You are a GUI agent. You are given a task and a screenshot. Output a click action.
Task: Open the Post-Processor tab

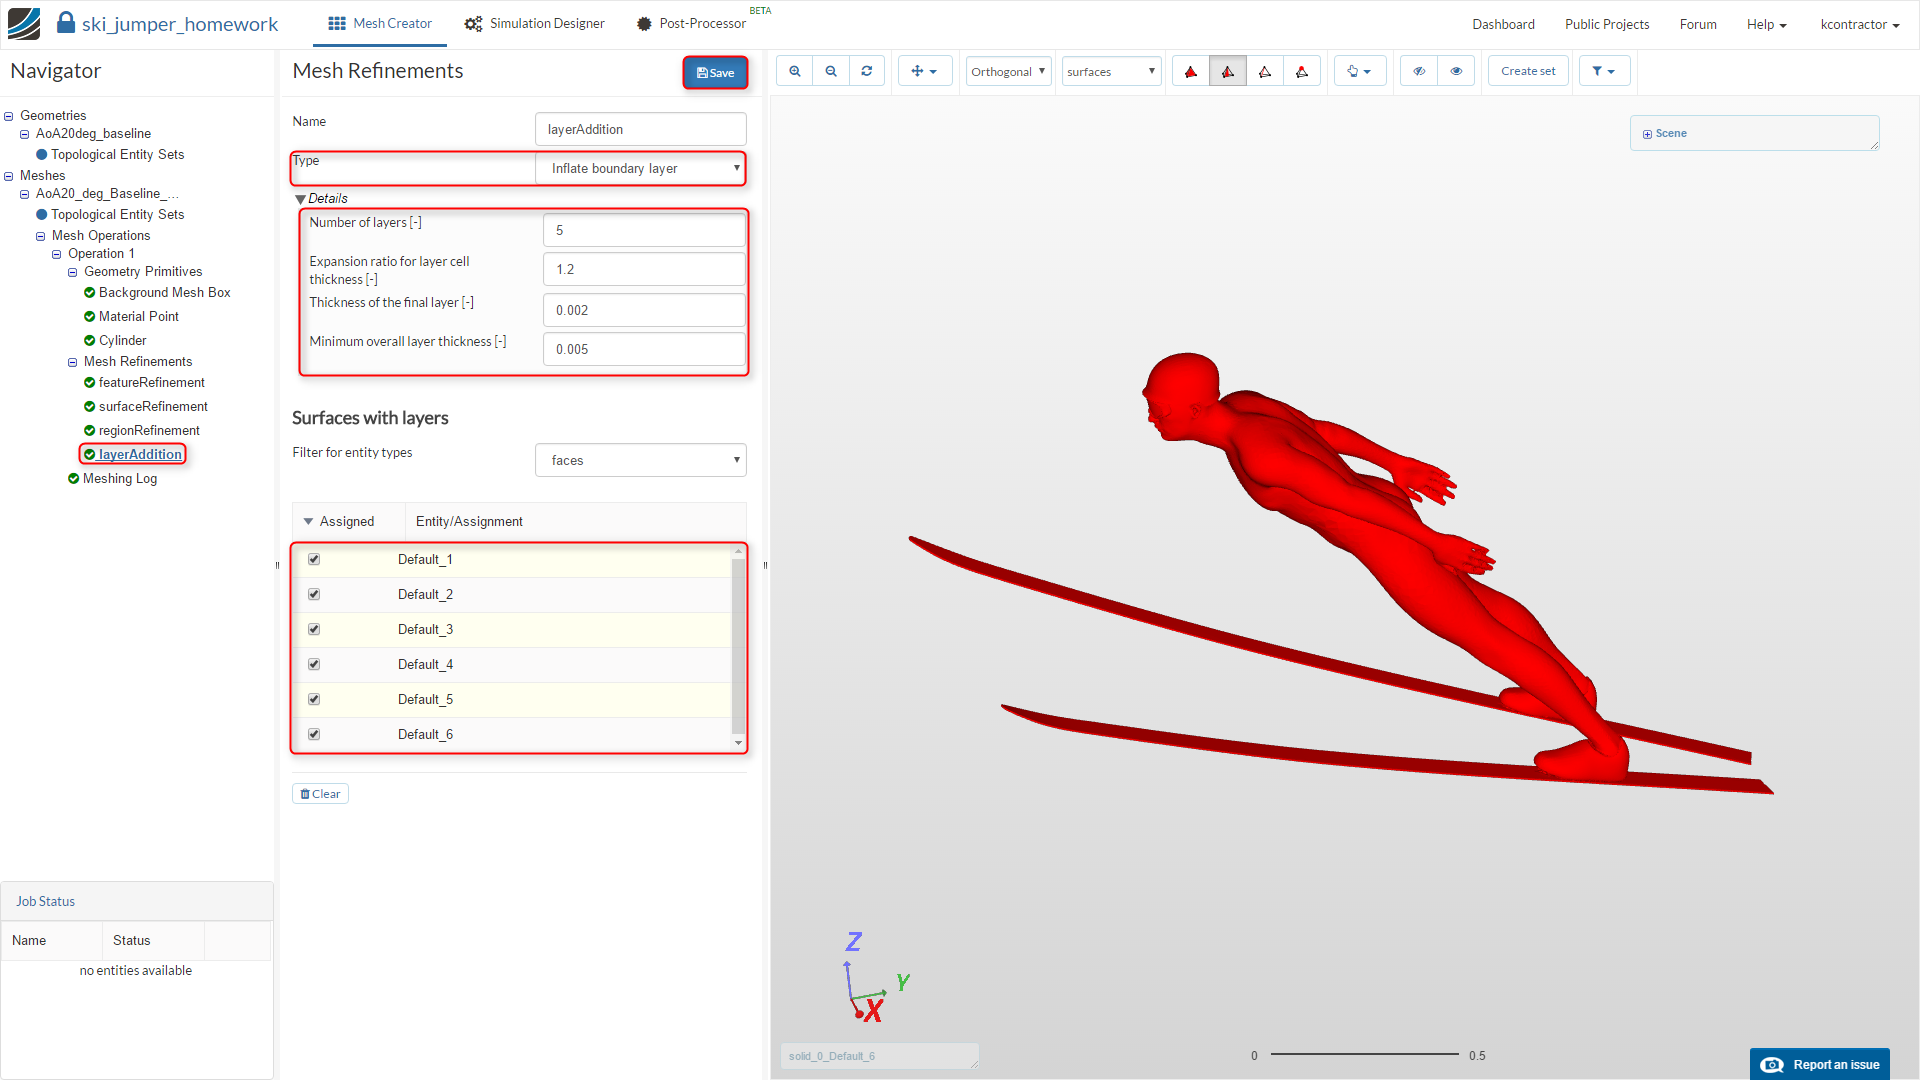pos(692,23)
